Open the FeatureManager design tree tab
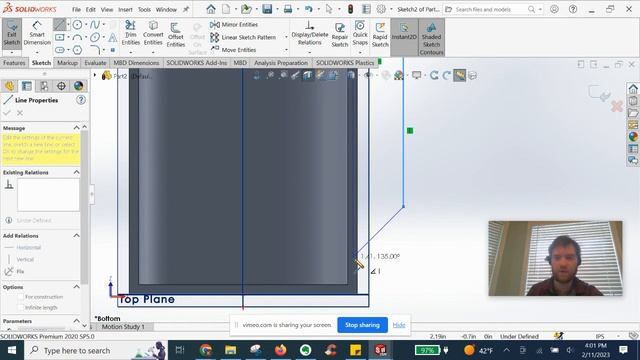 (x=9, y=86)
